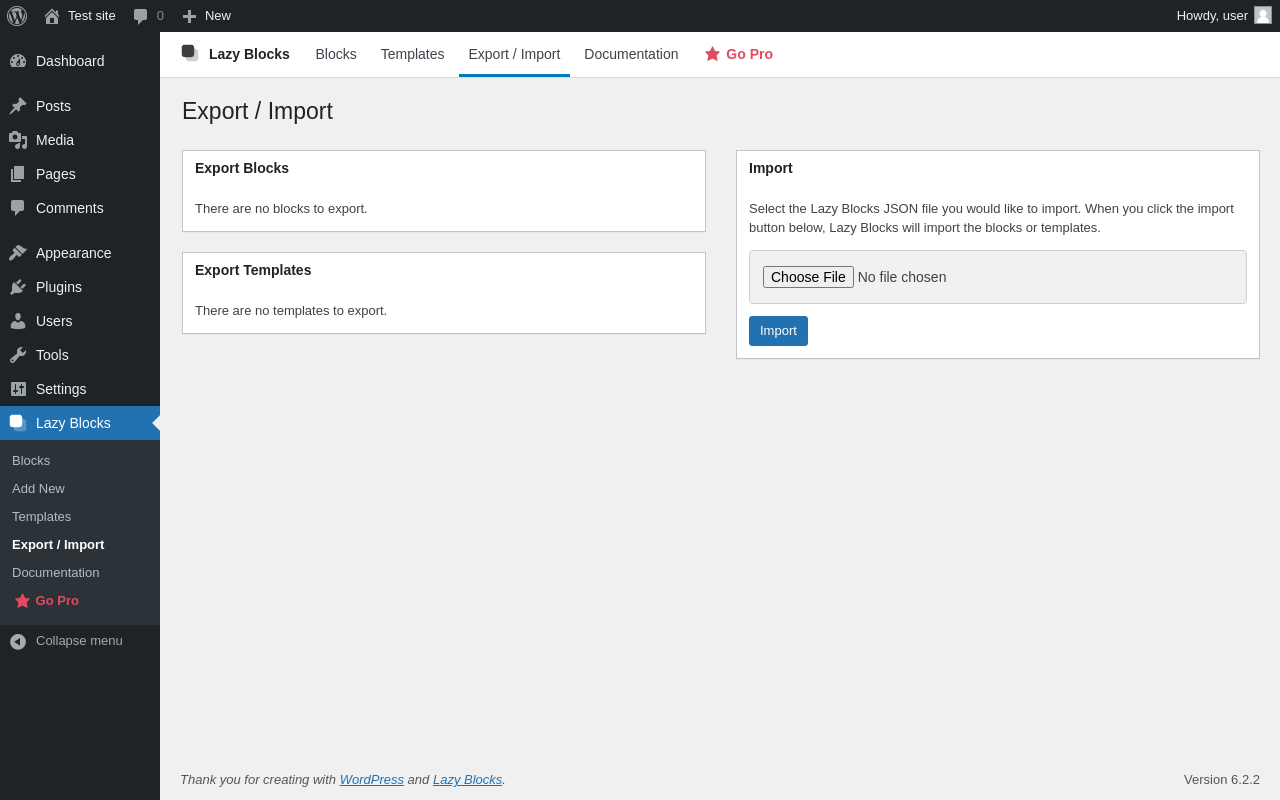Select the Blocks tab in header
1280x800 pixels.
pyautogui.click(x=336, y=54)
